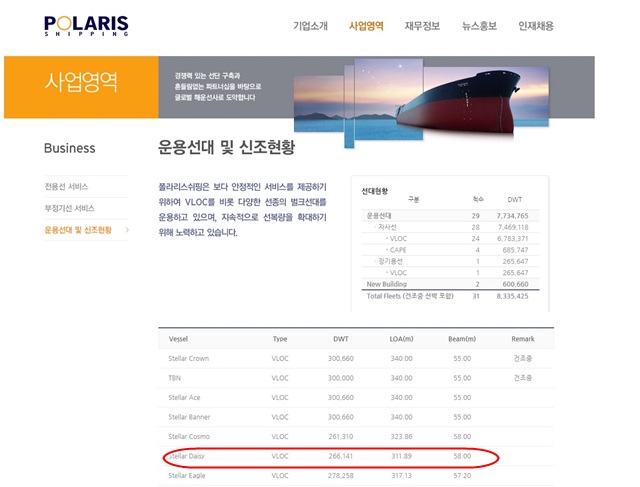Click the Type column header
Image resolution: width=640 pixels, height=487 pixels.
280,339
